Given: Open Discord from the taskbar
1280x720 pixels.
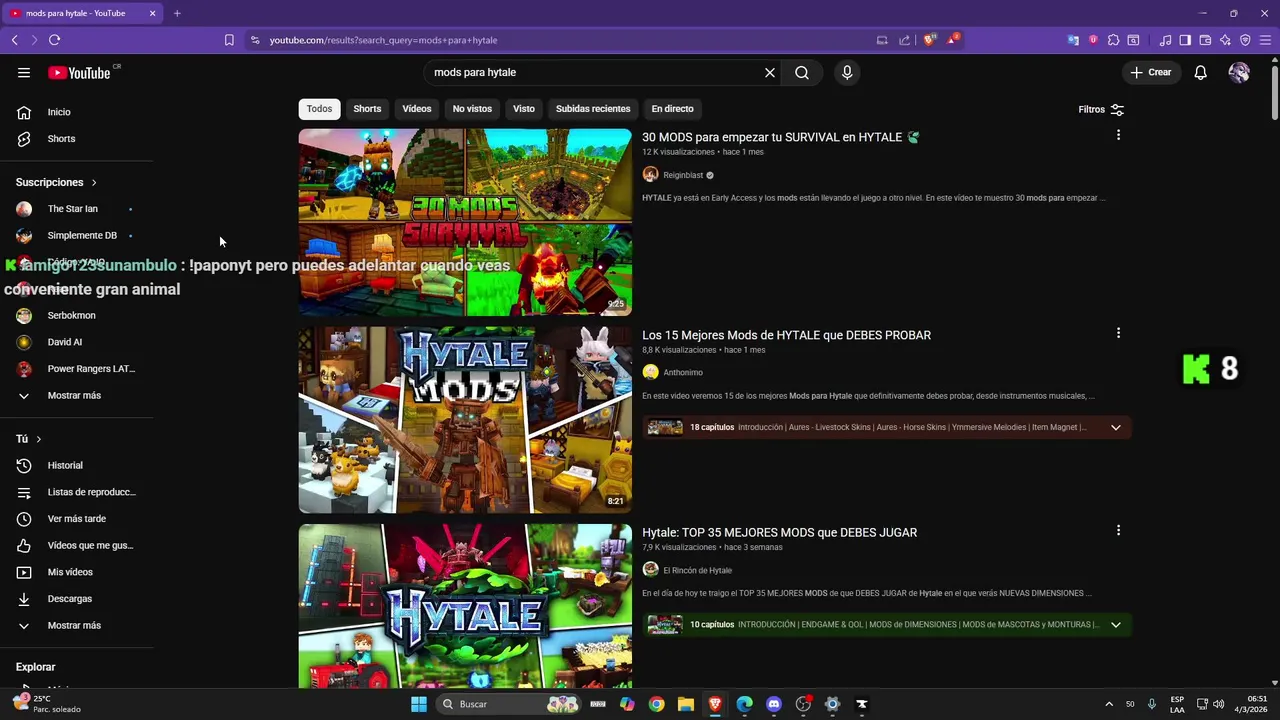Looking at the screenshot, I should pos(773,704).
